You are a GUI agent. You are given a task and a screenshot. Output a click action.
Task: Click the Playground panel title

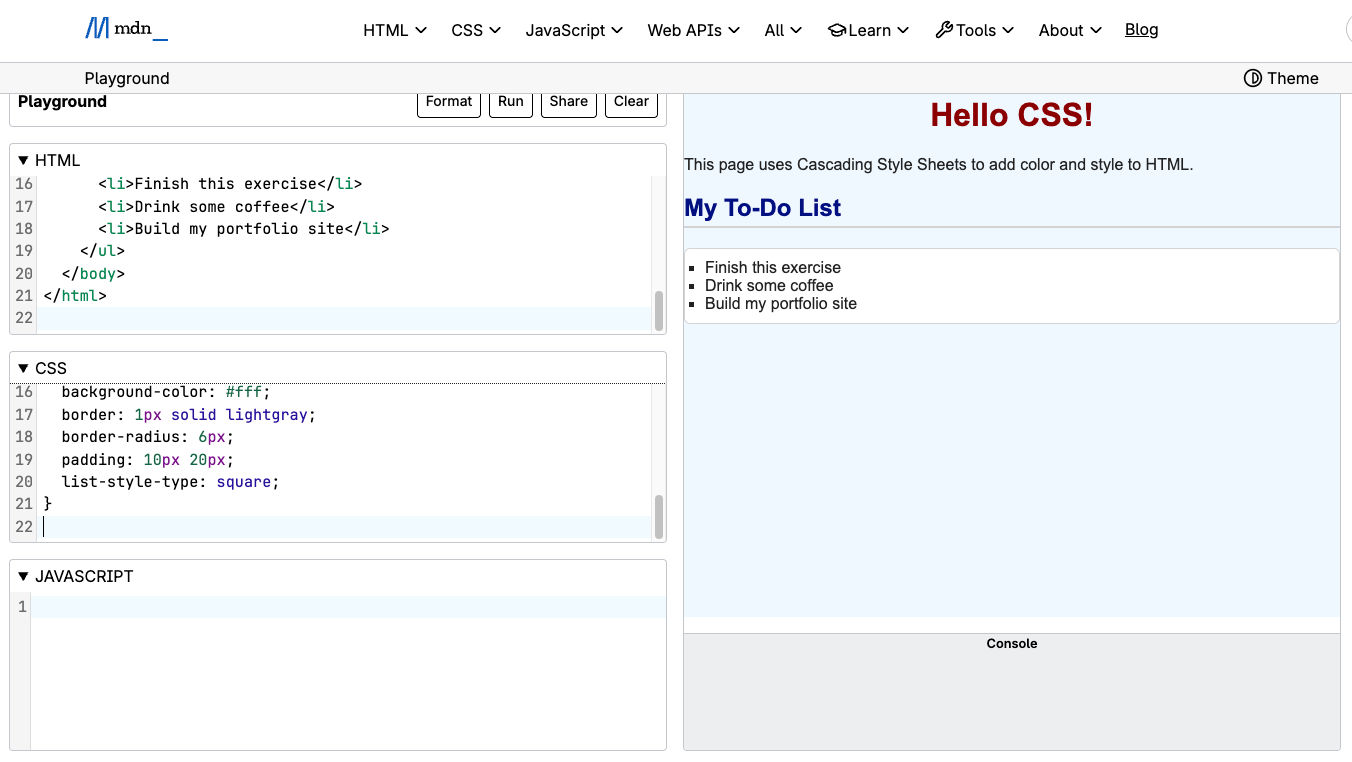tap(62, 102)
